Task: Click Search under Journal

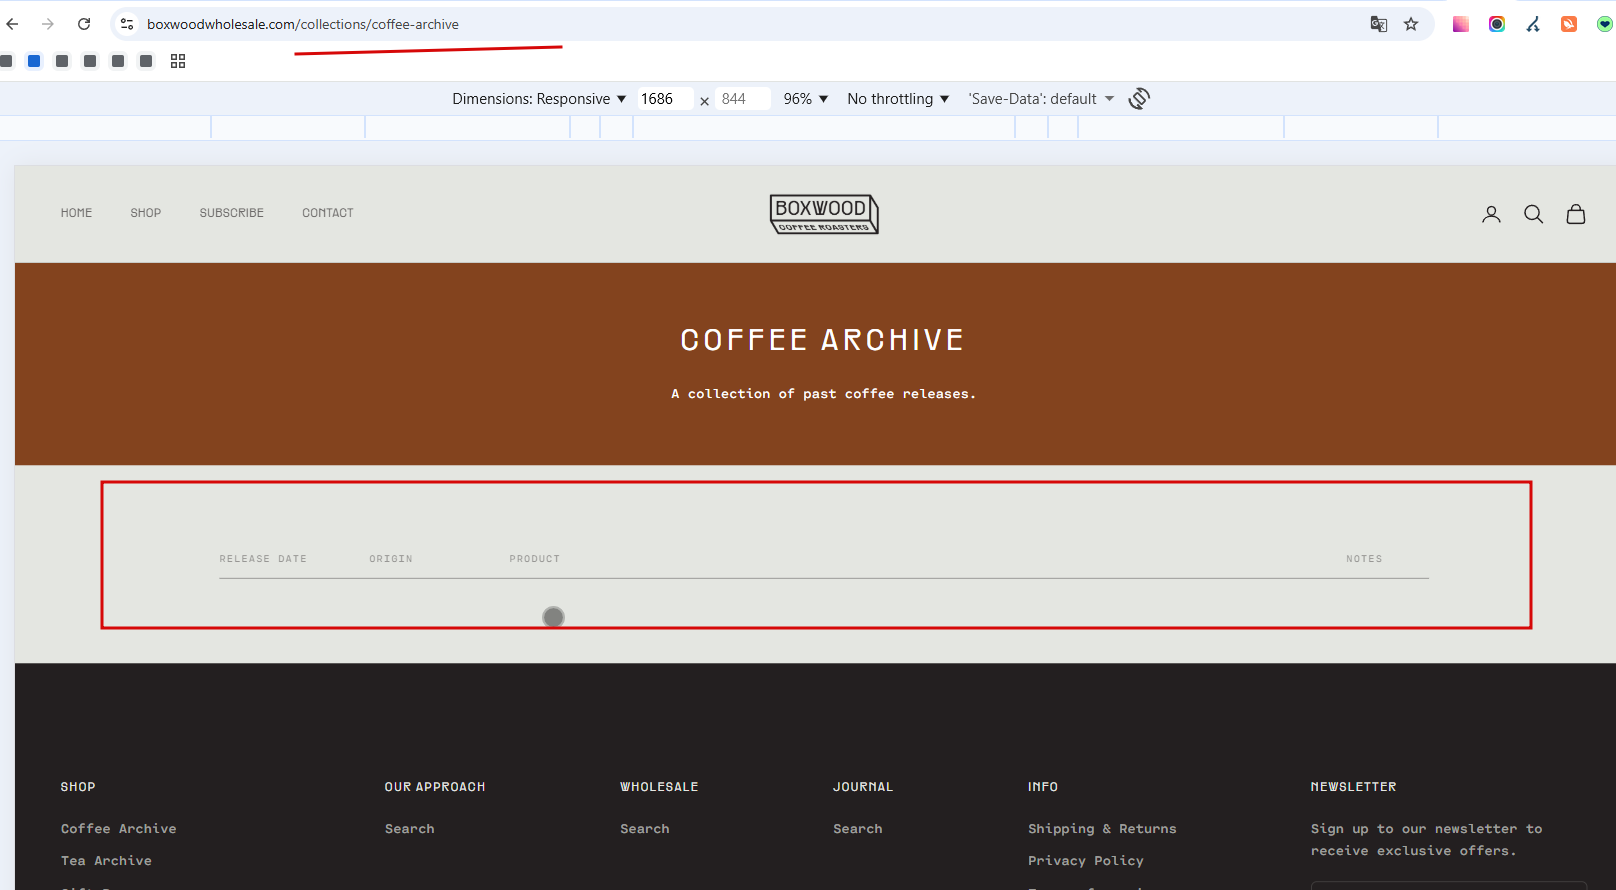Action: pos(858,829)
